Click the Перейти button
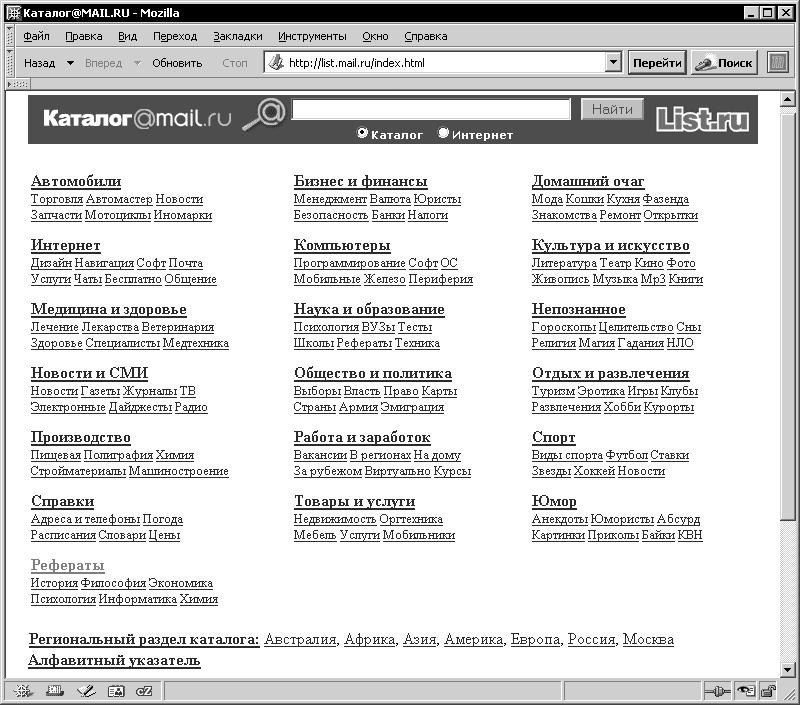 coord(657,63)
